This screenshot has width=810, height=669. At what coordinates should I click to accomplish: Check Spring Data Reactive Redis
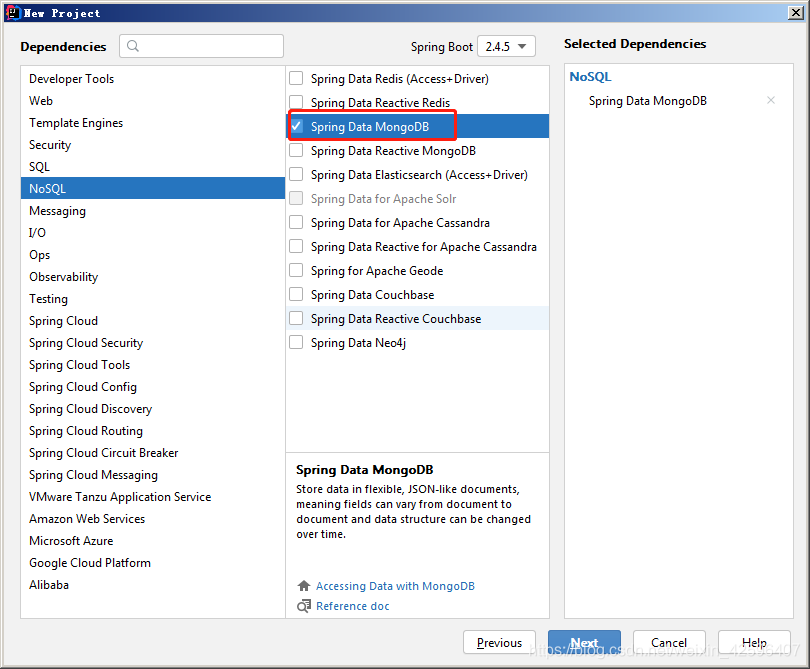296,102
